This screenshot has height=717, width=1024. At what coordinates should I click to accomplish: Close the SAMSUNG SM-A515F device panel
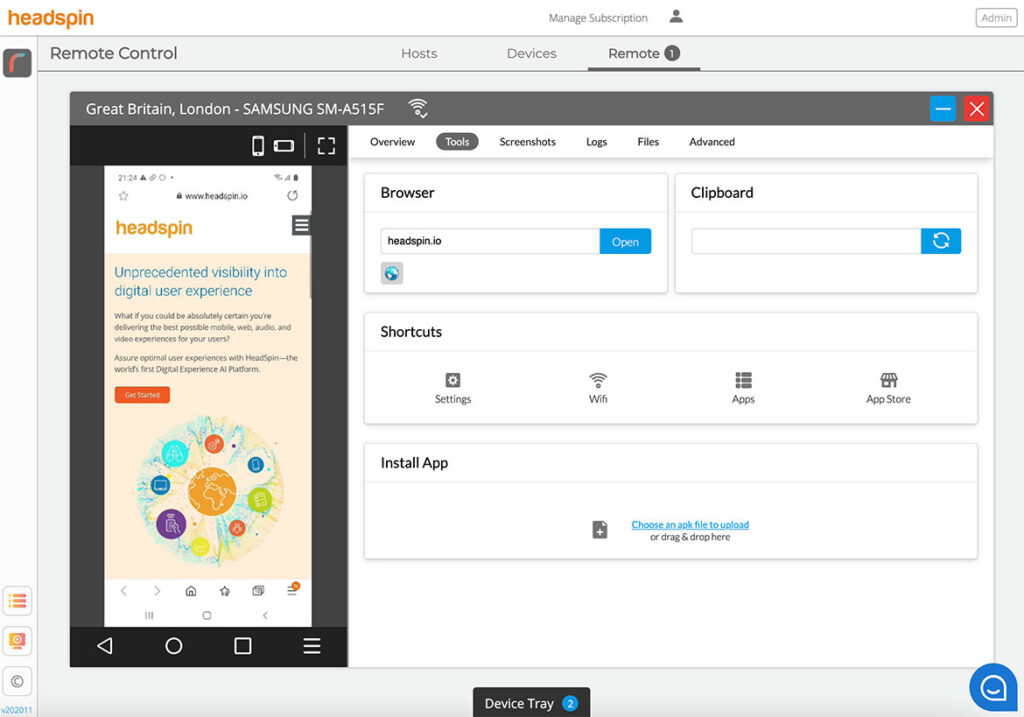point(976,108)
